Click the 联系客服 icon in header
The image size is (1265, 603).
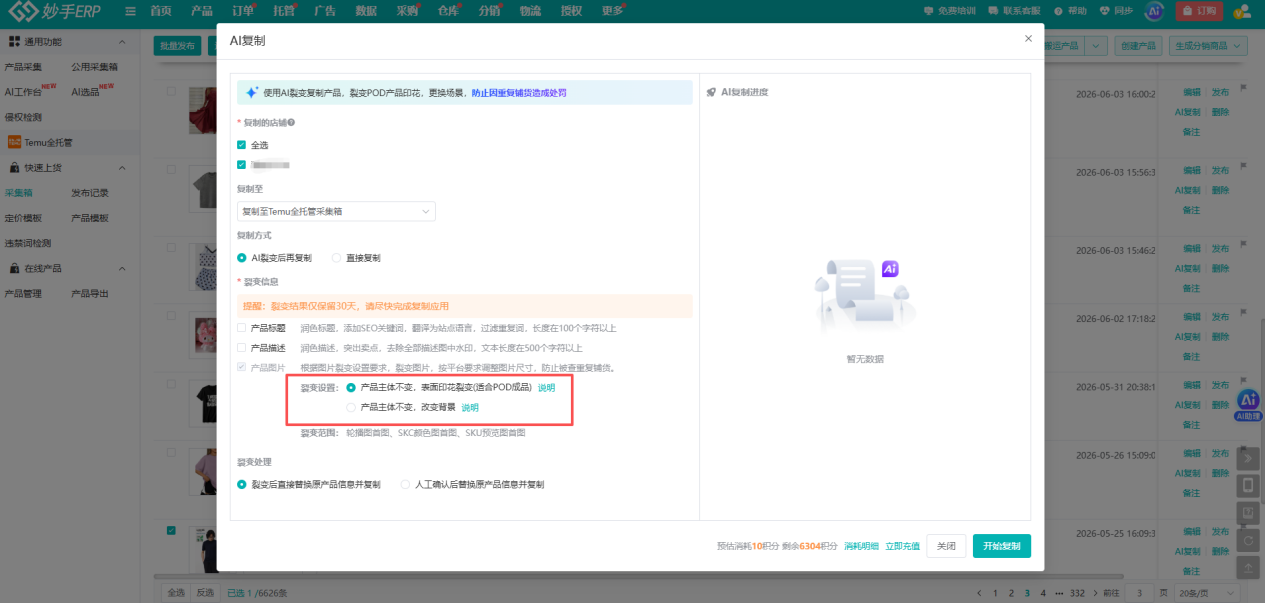coord(992,11)
